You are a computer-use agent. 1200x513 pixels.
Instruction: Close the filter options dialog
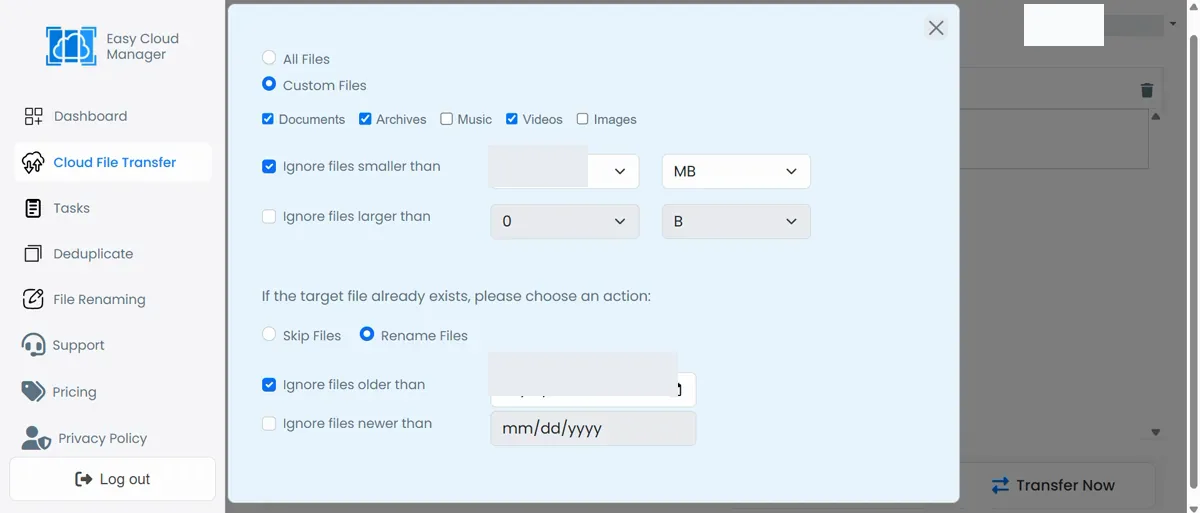(x=936, y=28)
